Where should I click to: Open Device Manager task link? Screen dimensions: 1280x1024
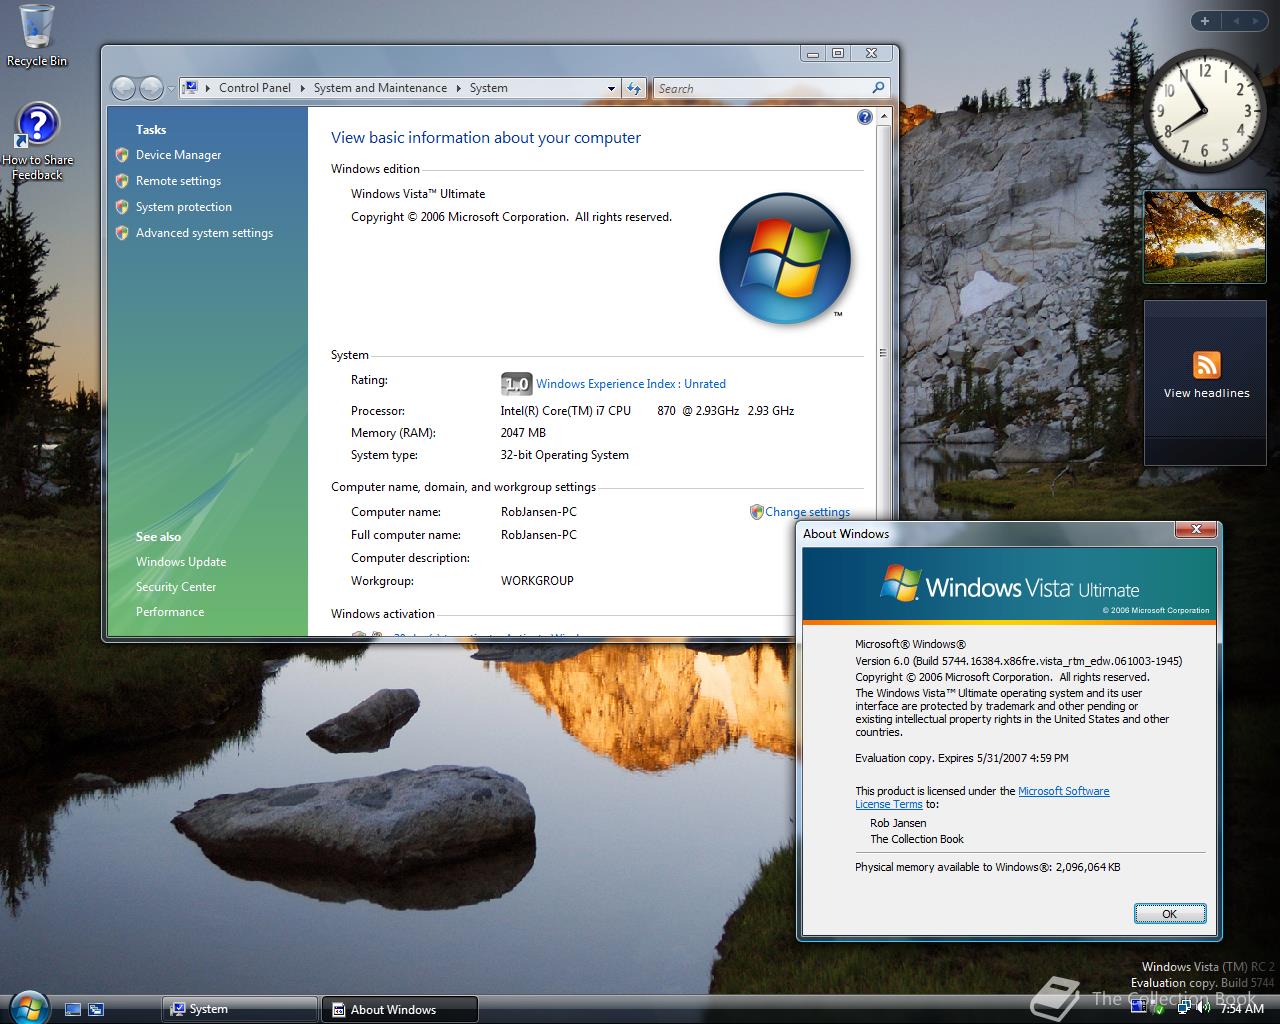[178, 155]
